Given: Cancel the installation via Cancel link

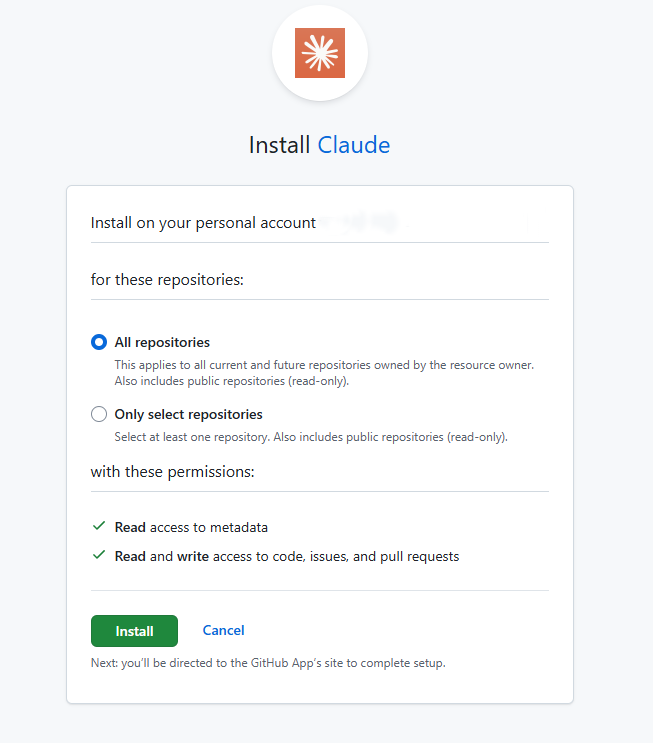Looking at the screenshot, I should point(223,630).
